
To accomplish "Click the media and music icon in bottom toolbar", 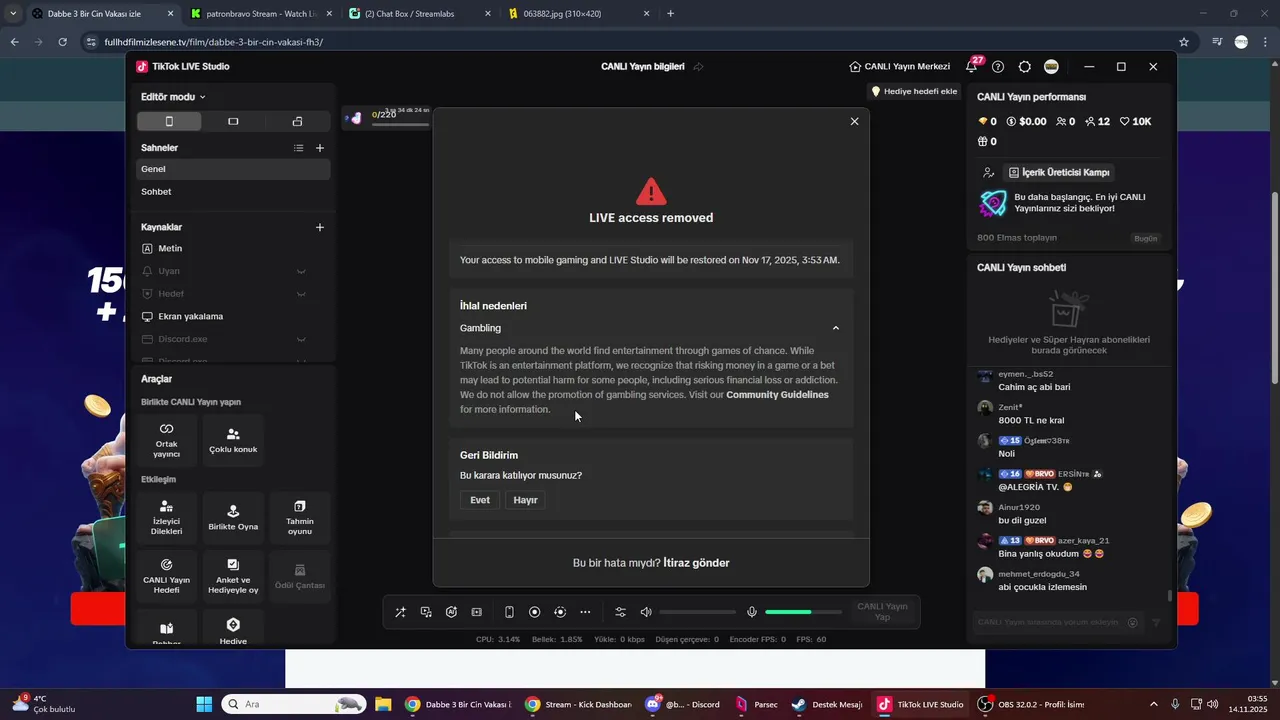I will (426, 612).
